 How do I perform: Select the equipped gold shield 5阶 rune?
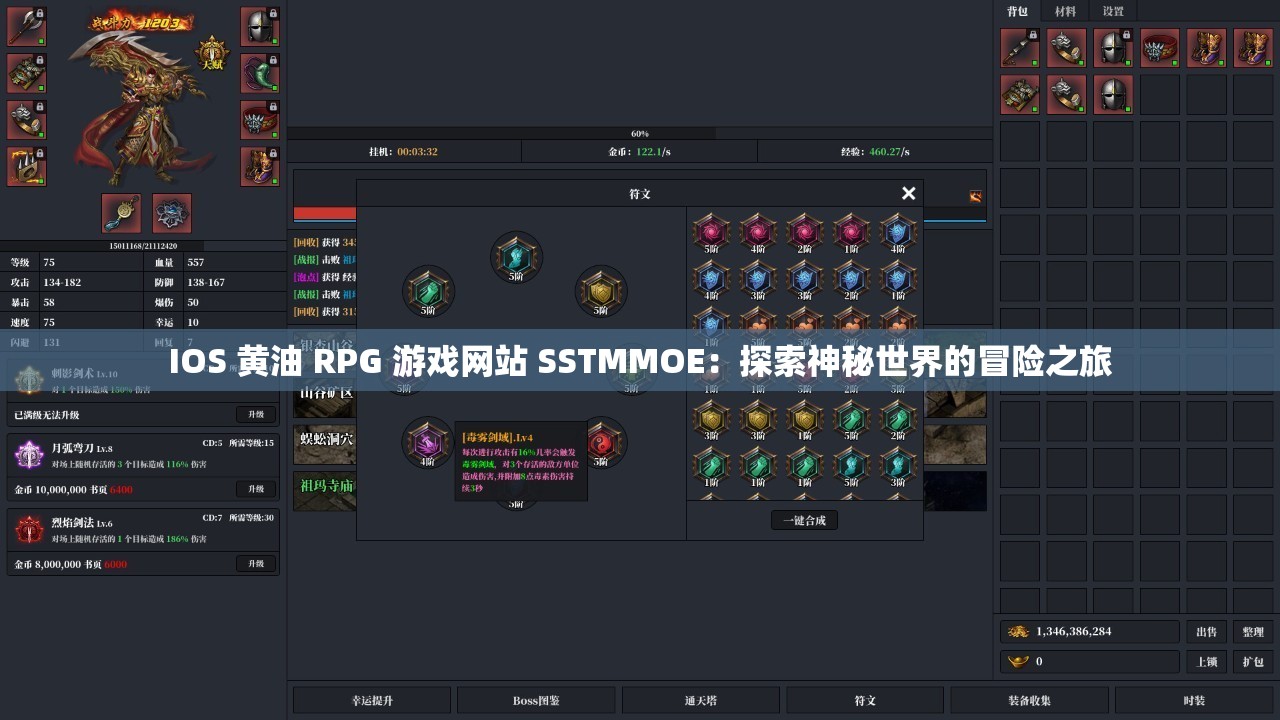click(601, 291)
